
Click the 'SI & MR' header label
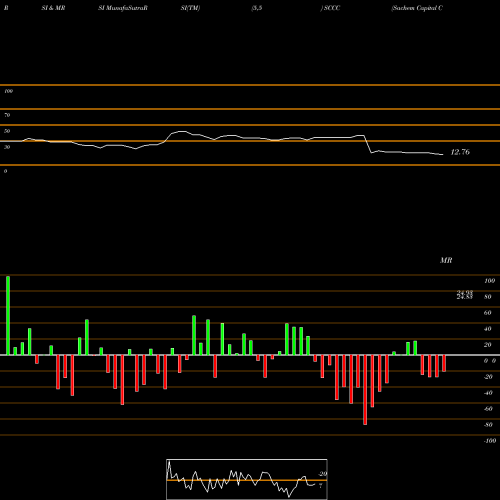(53, 8)
